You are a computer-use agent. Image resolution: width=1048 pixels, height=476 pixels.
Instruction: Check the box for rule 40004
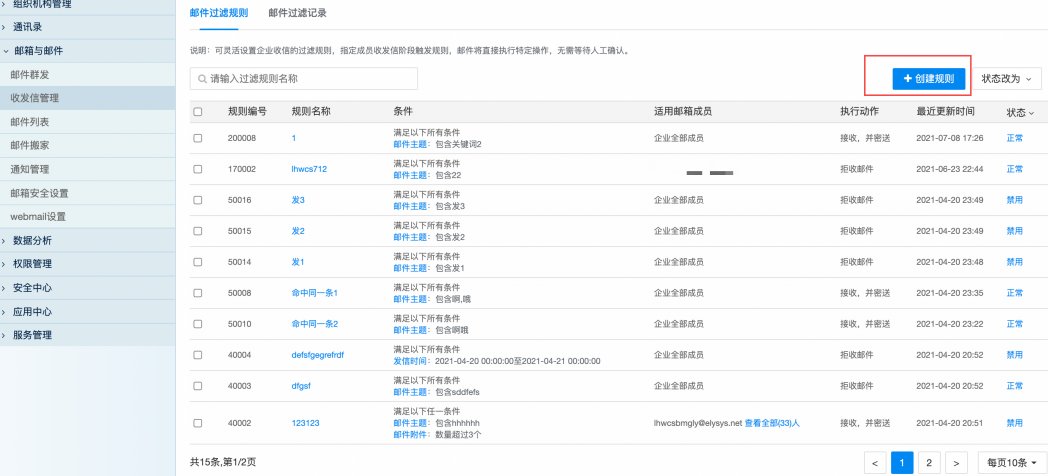(198, 355)
